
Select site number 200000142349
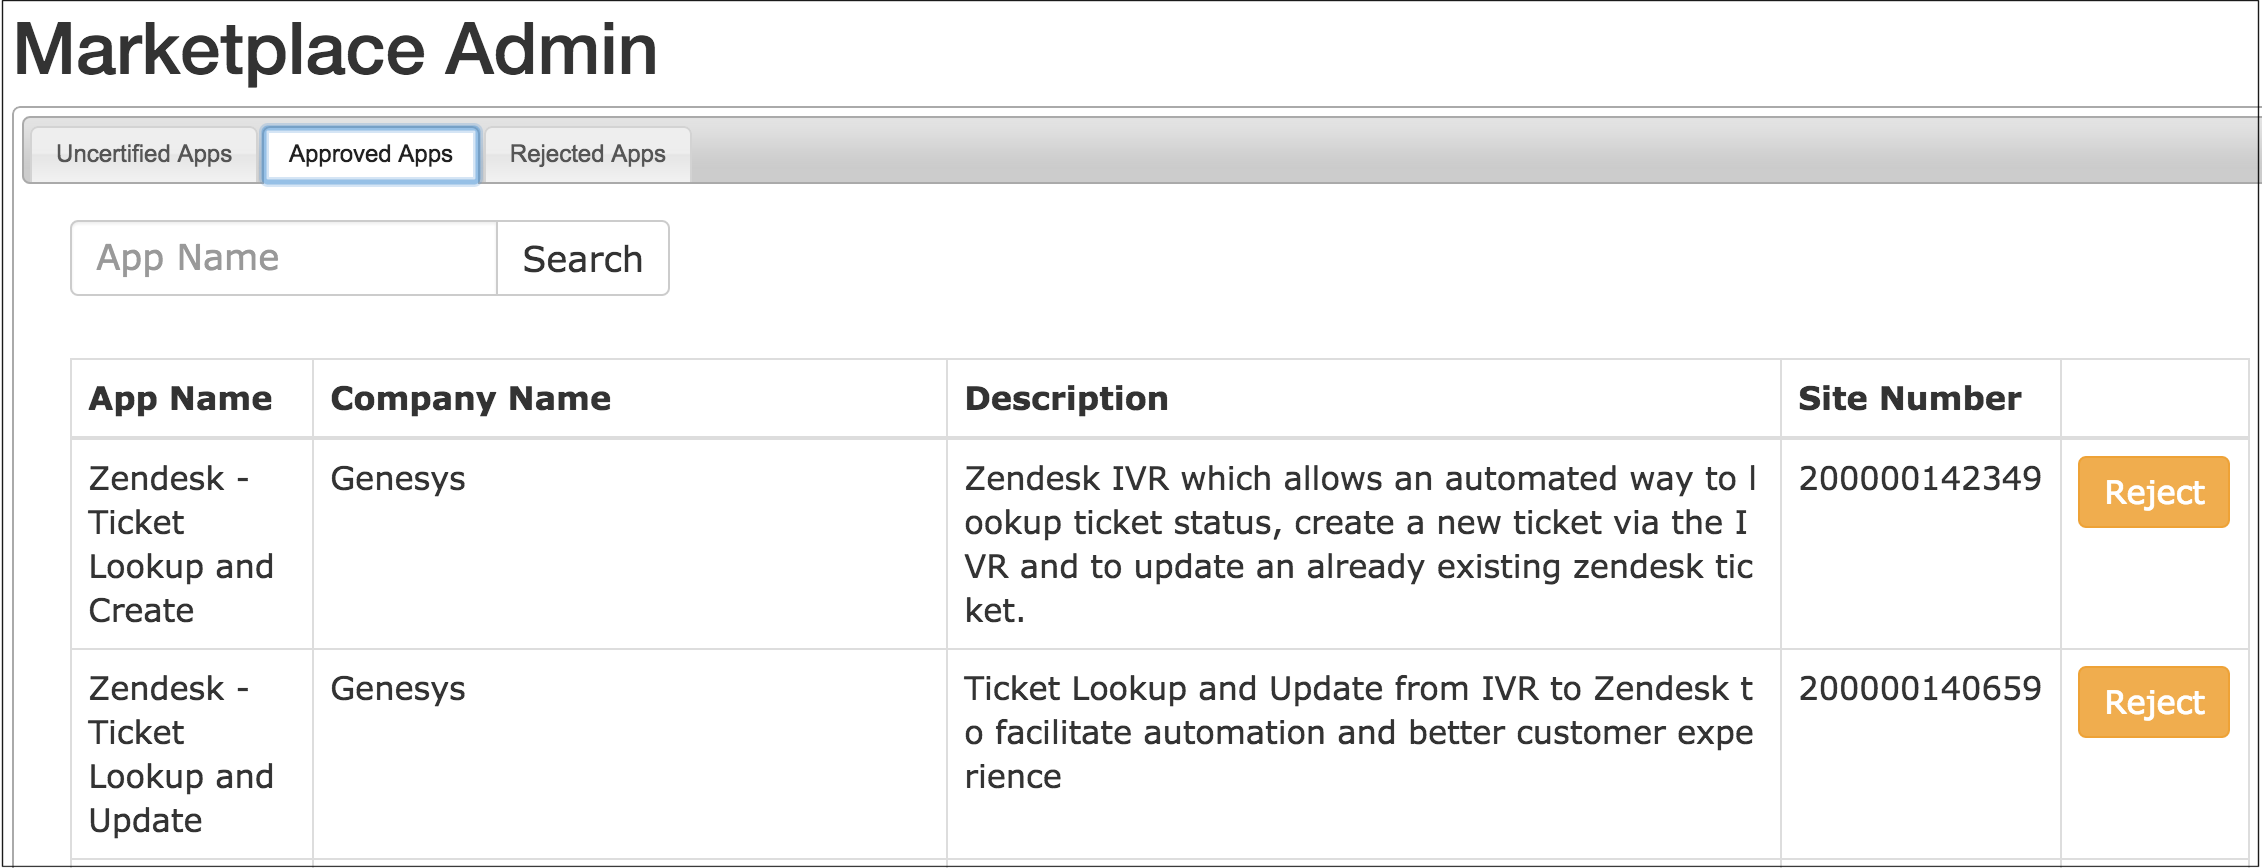(1919, 479)
